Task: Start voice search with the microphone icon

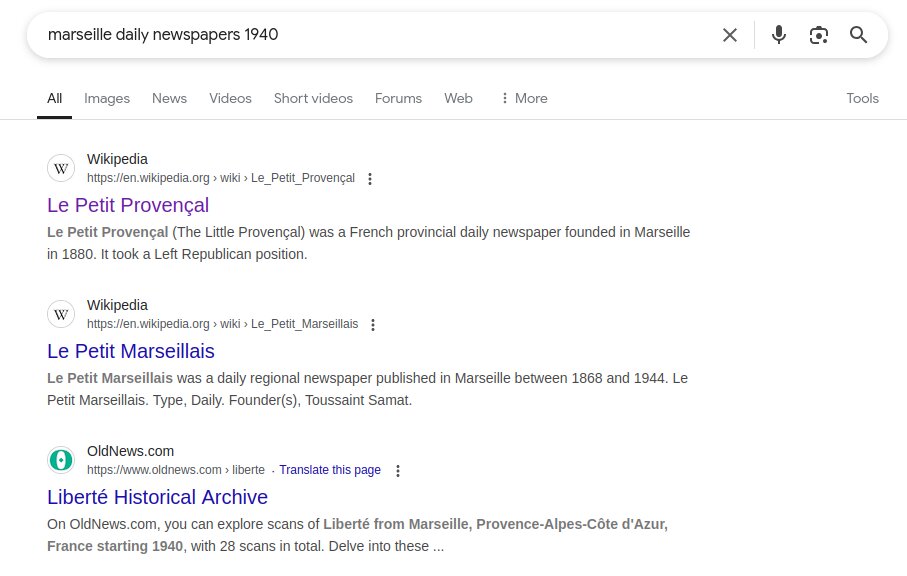Action: point(778,34)
